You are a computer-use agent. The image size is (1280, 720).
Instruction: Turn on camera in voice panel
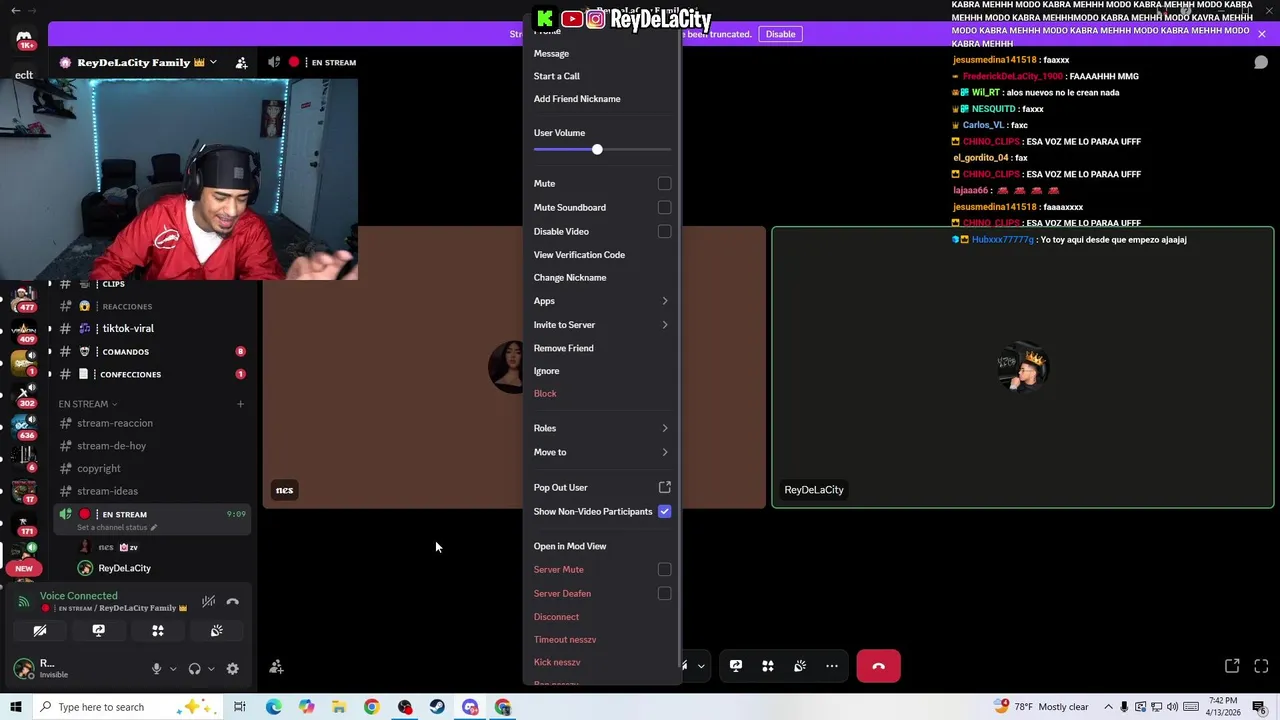coord(40,631)
